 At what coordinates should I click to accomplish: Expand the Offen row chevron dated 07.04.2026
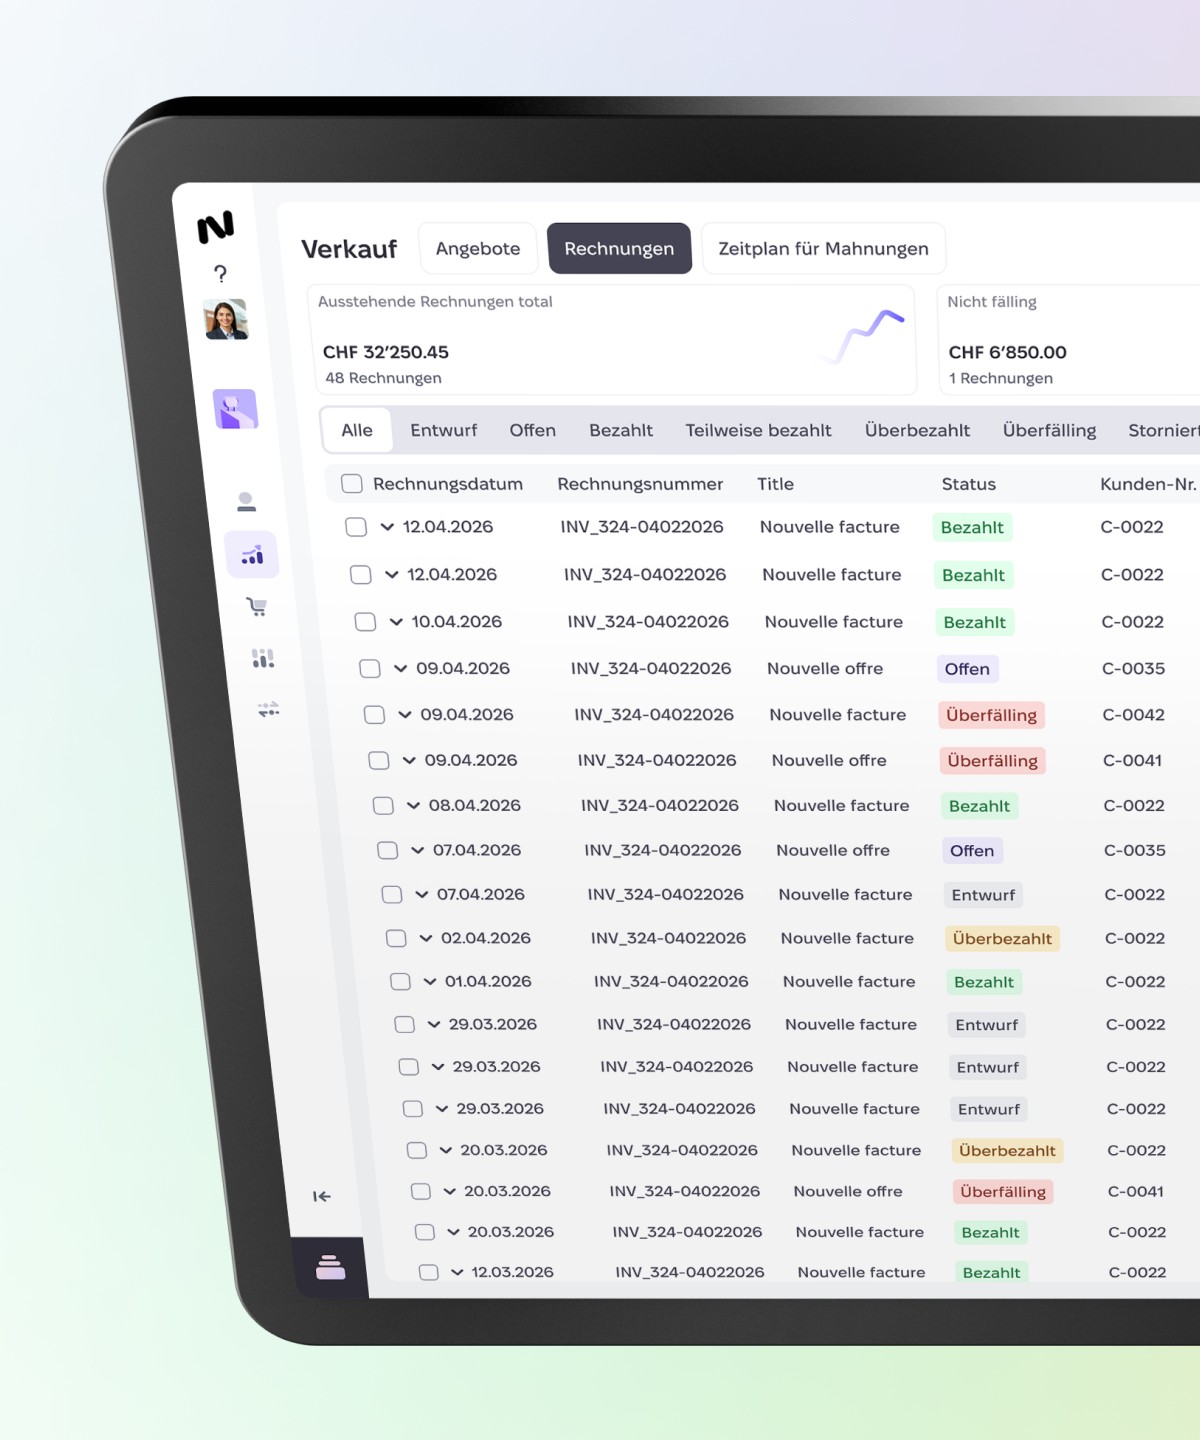(417, 850)
